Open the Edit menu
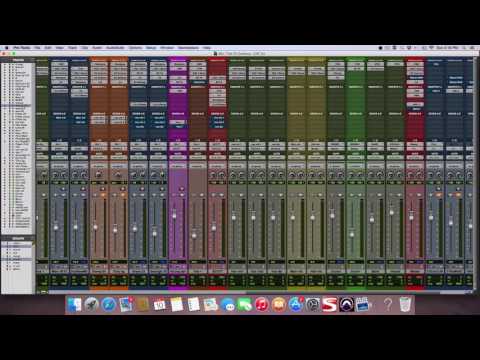 tap(48, 48)
